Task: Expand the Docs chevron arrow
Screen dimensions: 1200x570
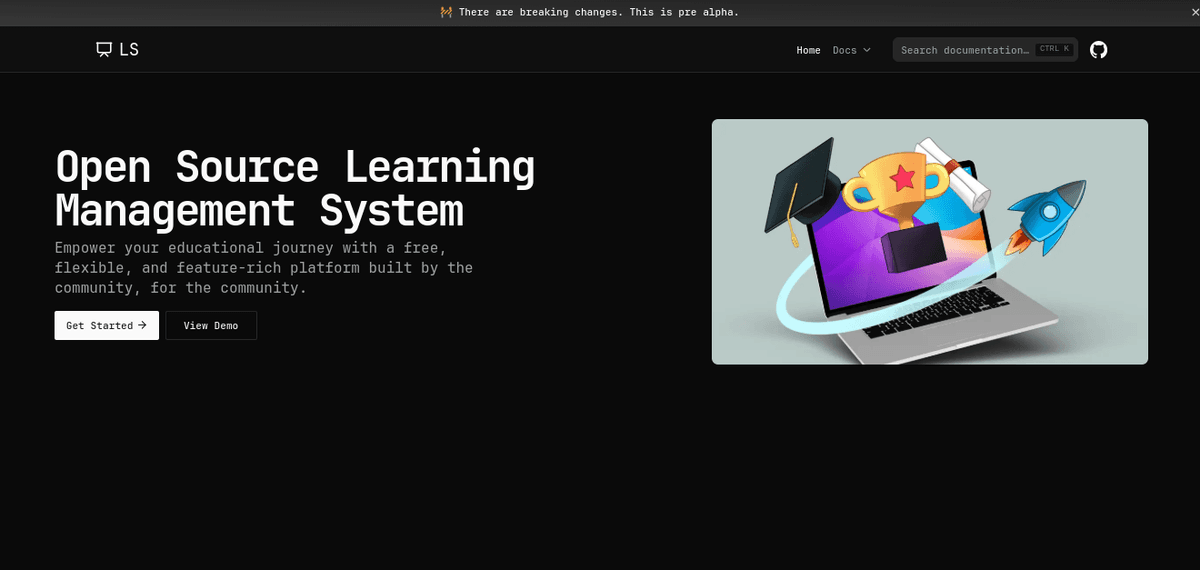Action: point(867,50)
